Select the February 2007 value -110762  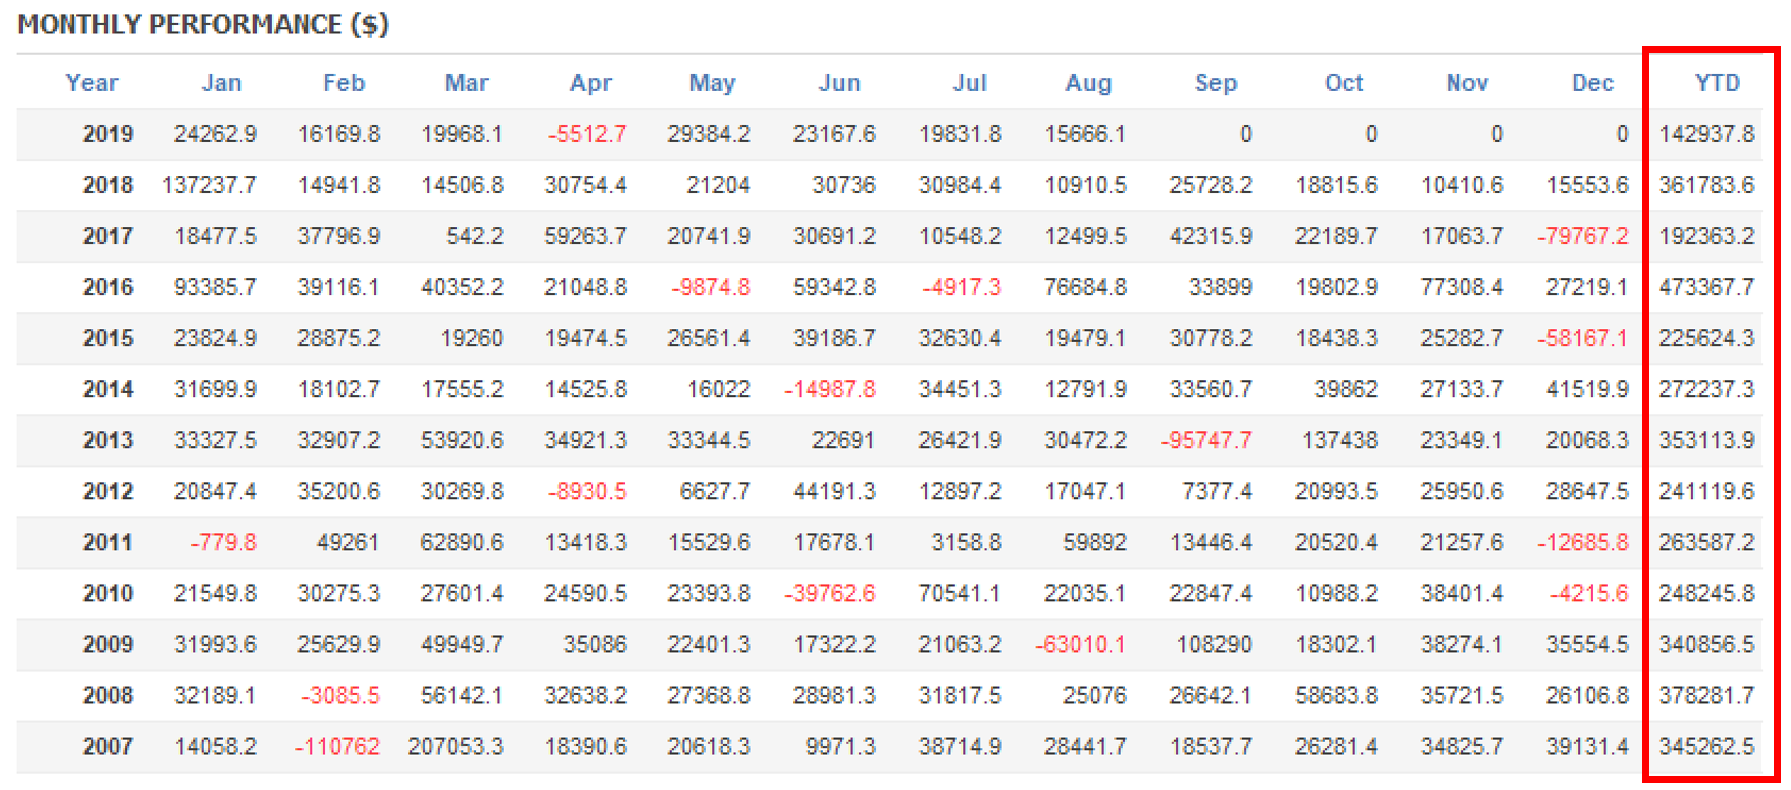[x=337, y=746]
